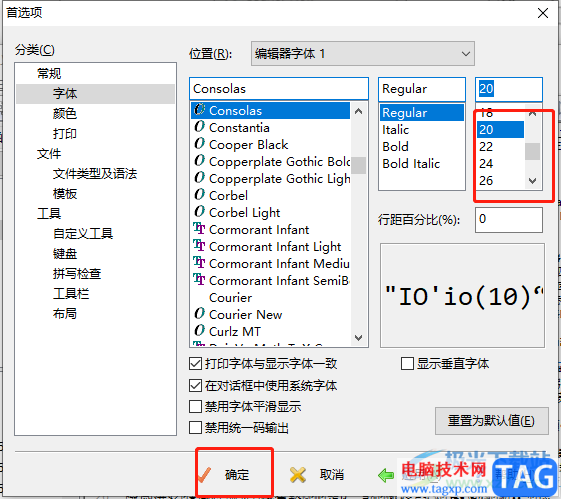Select Corbel Light in the font list

tap(270, 212)
